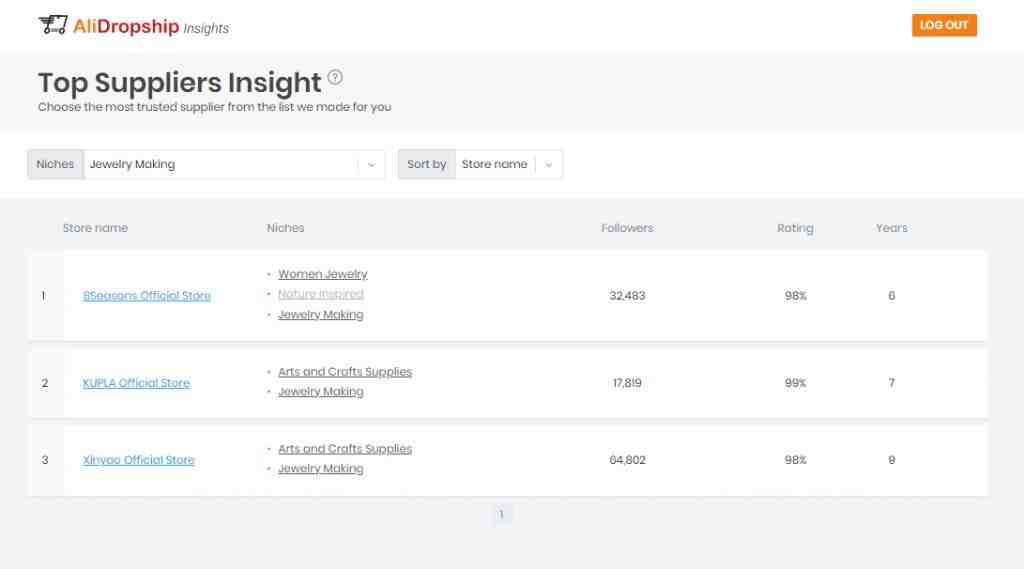Expand the Niches dropdown chevron arrow

click(x=372, y=165)
